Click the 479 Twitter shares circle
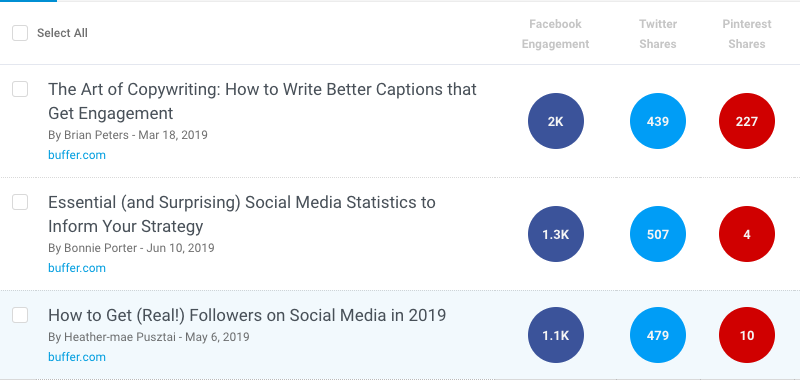Viewport: 800px width, 383px height. click(x=658, y=335)
